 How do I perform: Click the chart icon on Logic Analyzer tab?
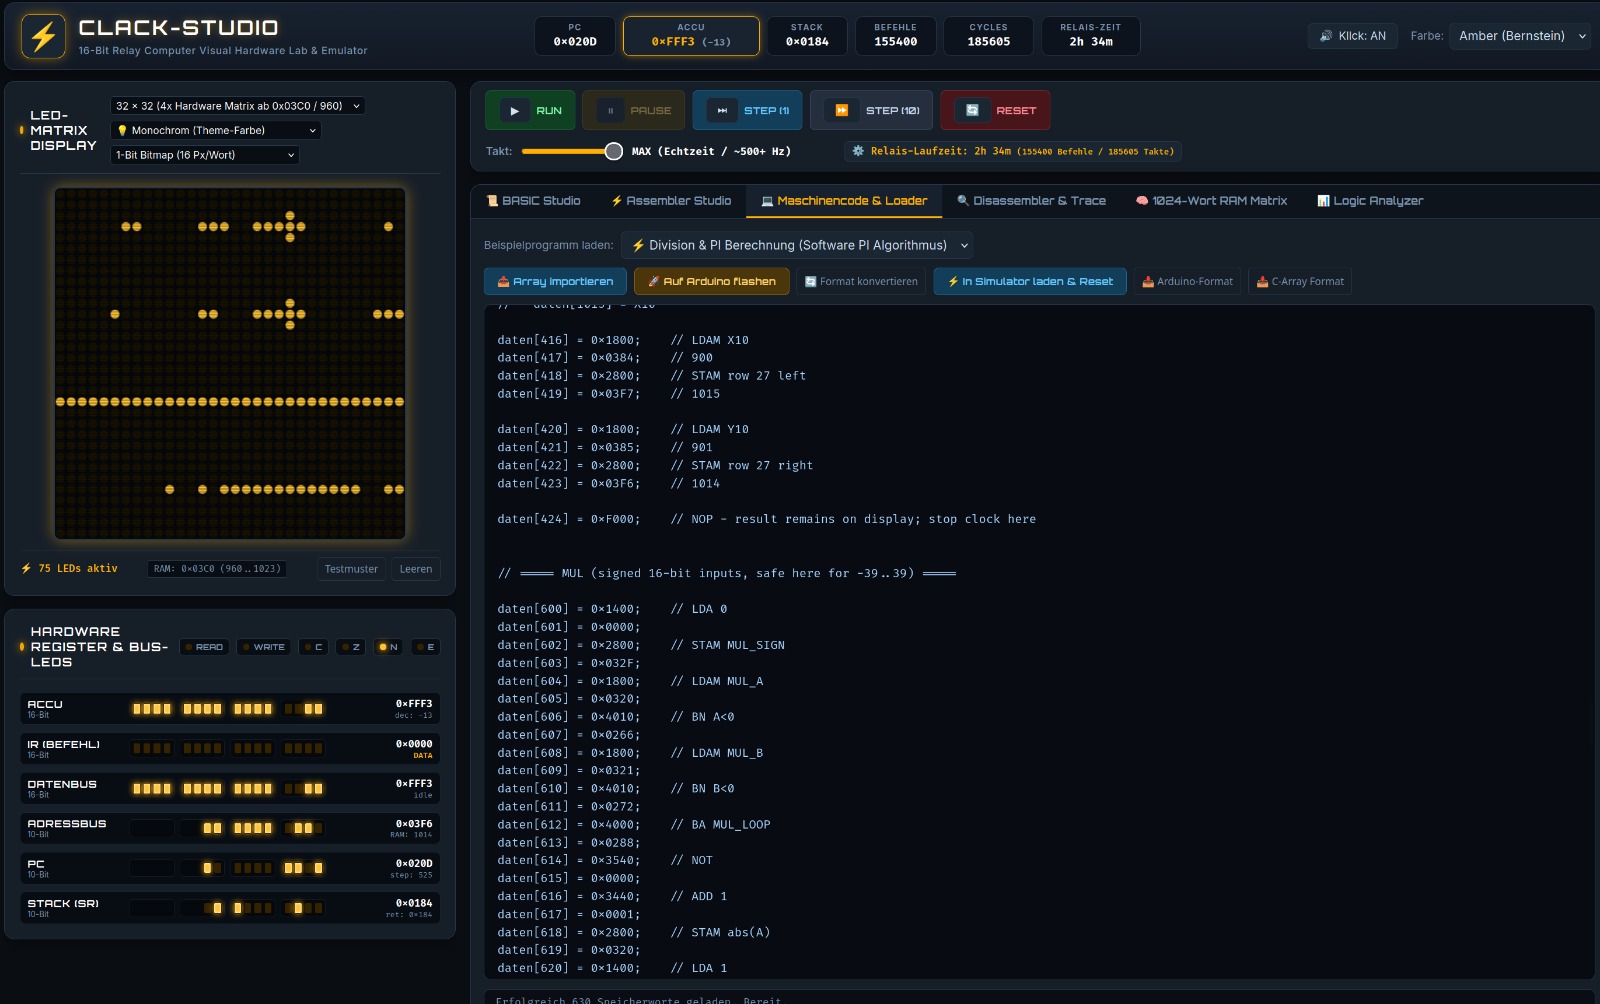tap(1323, 201)
